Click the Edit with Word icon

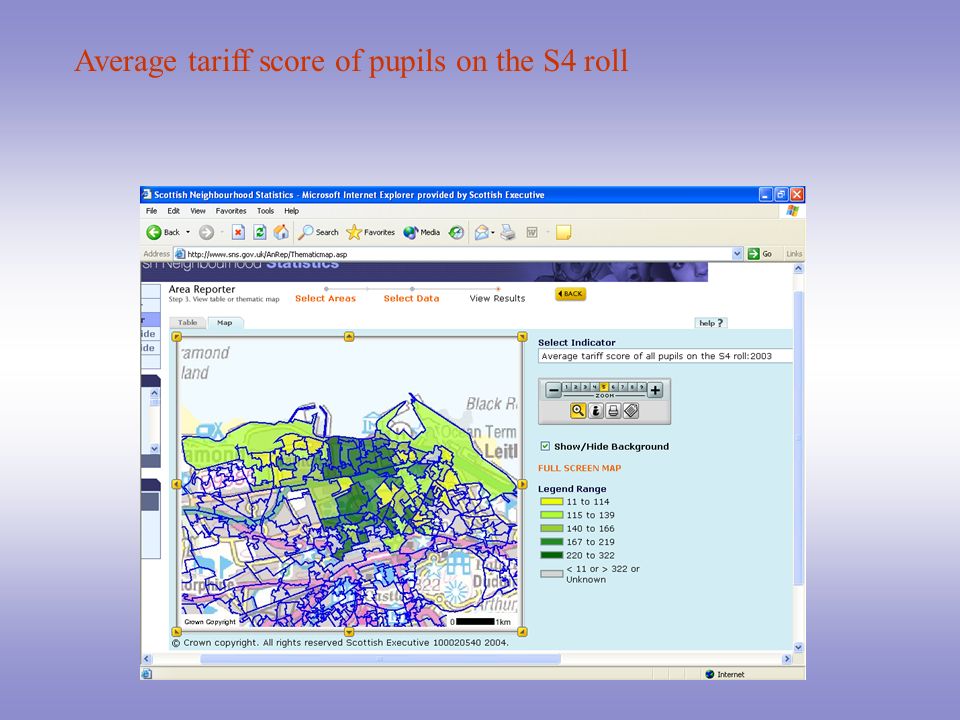pyautogui.click(x=532, y=232)
